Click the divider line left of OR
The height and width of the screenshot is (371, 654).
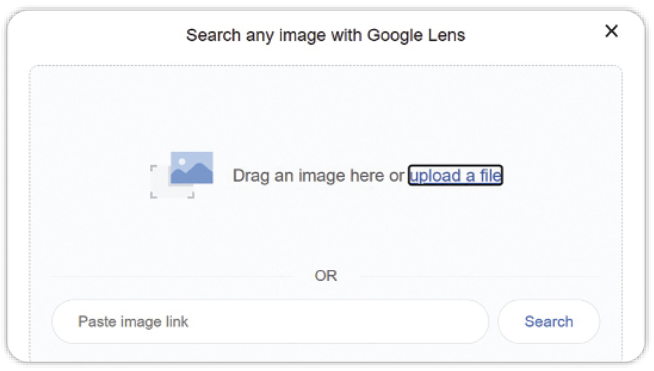[172, 276]
